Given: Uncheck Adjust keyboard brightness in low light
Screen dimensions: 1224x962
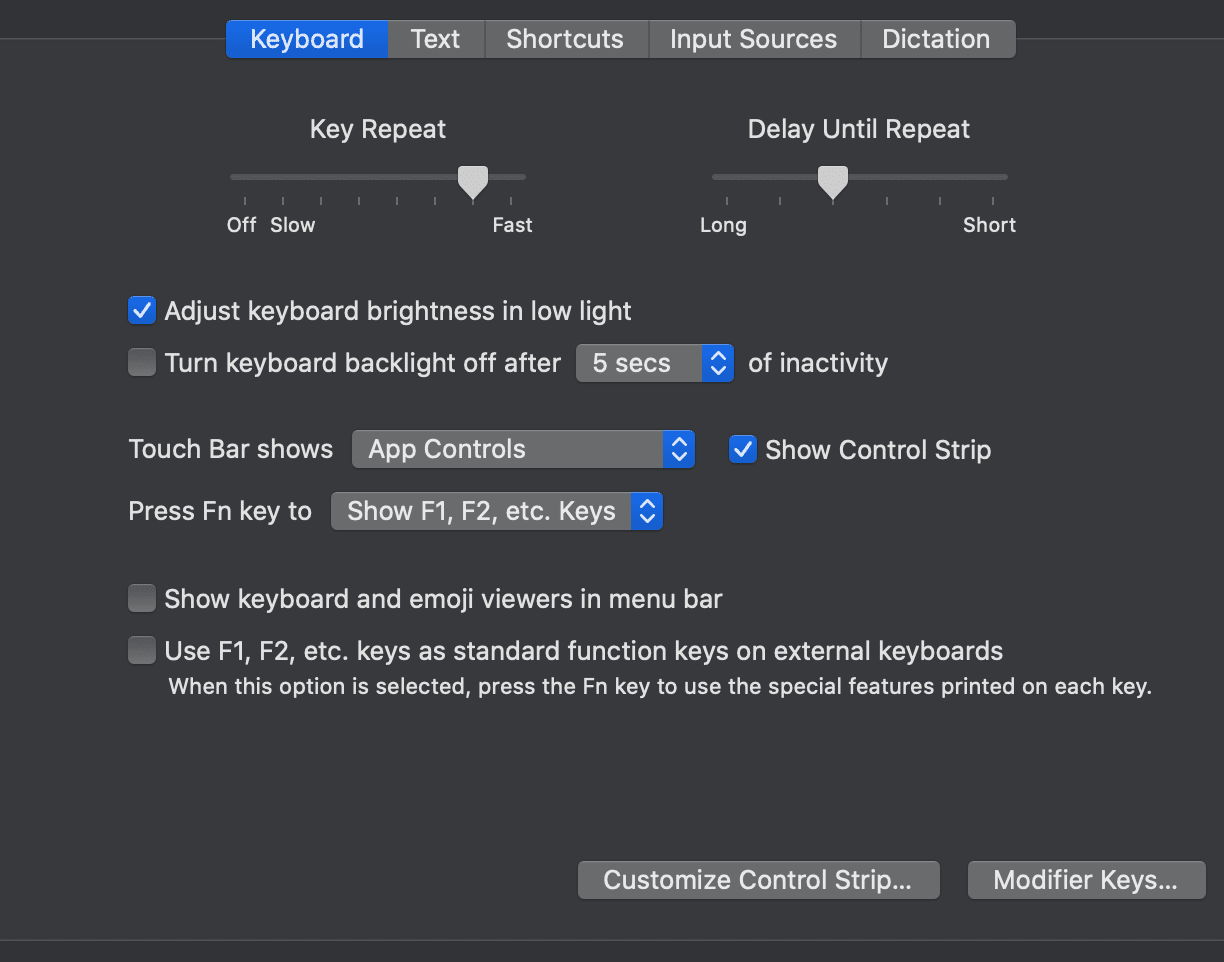Looking at the screenshot, I should point(142,311).
